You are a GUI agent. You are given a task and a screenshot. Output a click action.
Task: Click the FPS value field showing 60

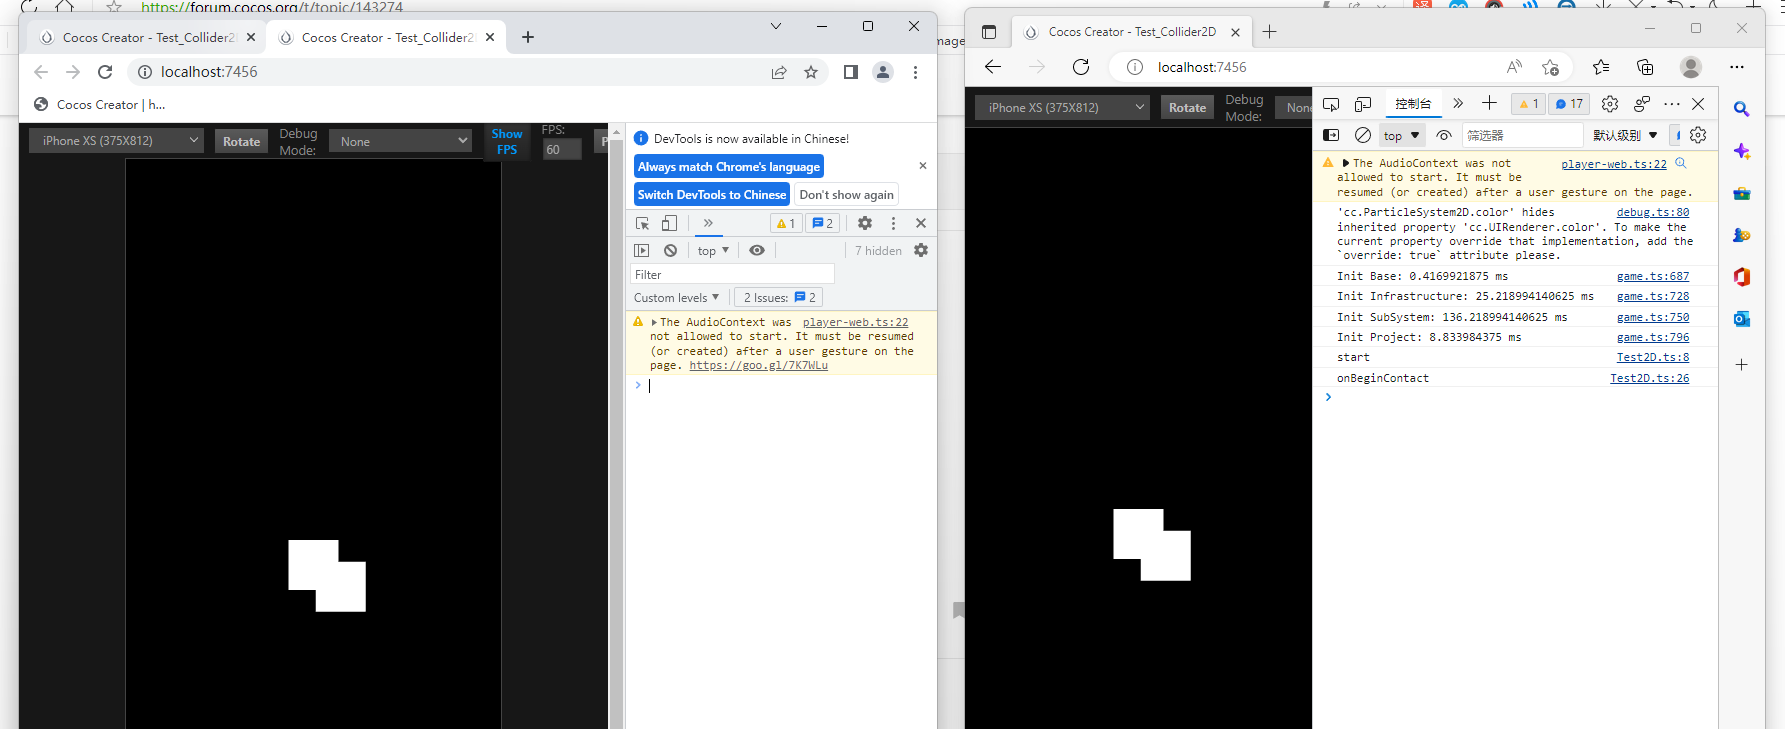point(561,150)
